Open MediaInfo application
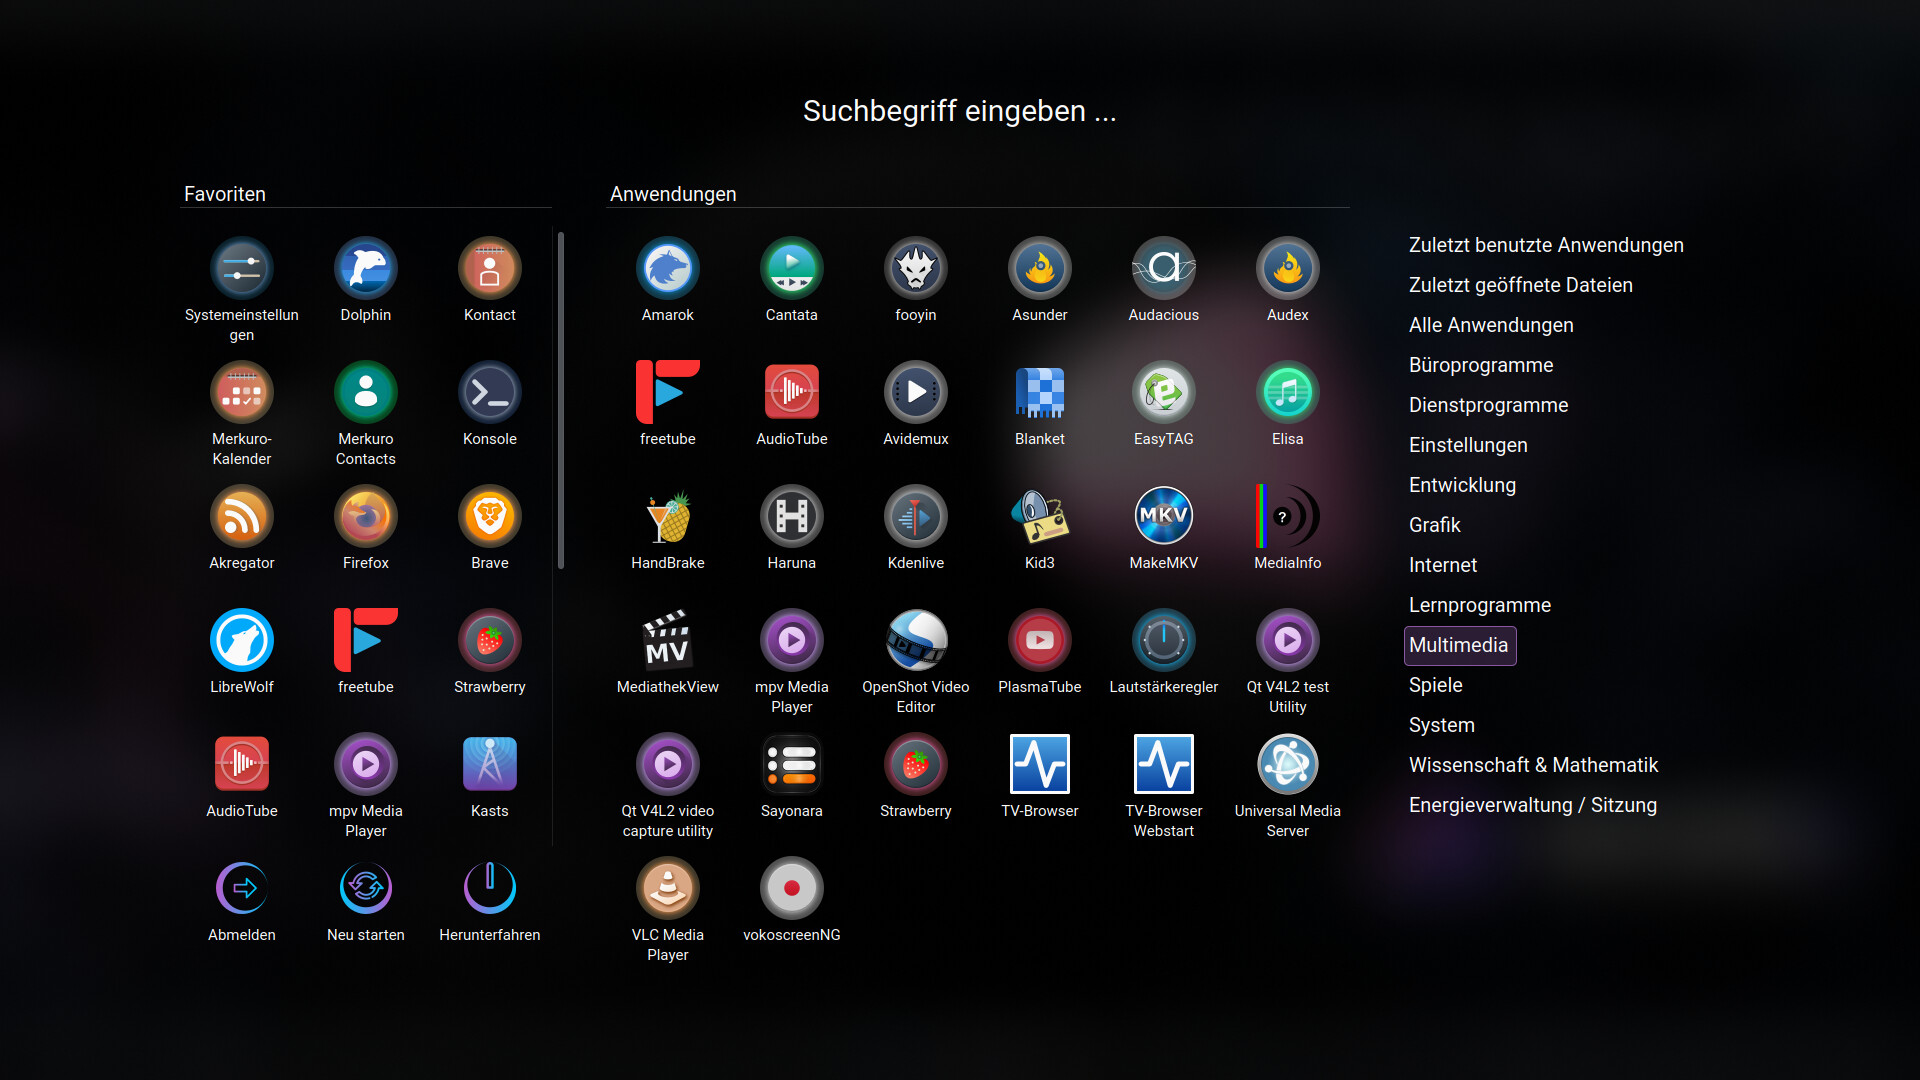This screenshot has width=1920, height=1080. tap(1288, 529)
